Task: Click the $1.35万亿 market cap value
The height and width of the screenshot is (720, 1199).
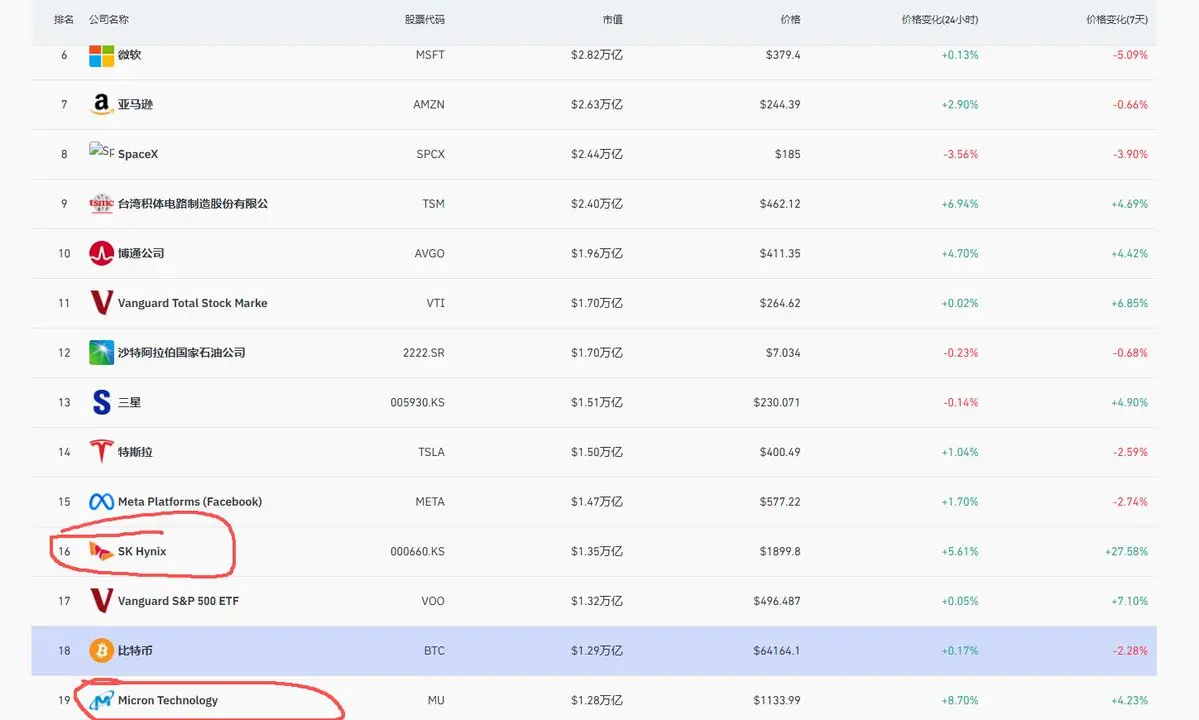Action: pos(596,552)
